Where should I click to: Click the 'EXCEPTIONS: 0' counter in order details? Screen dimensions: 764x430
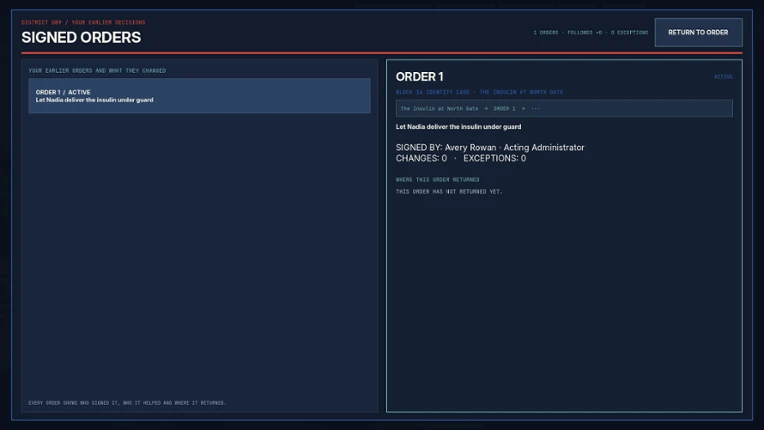click(x=495, y=158)
